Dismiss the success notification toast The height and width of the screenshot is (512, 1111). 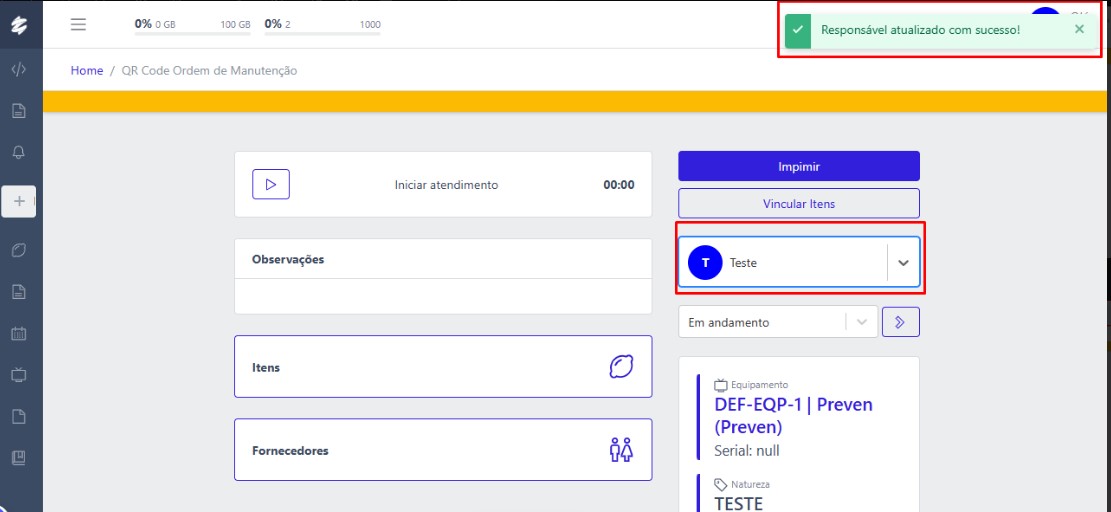pos(1079,29)
